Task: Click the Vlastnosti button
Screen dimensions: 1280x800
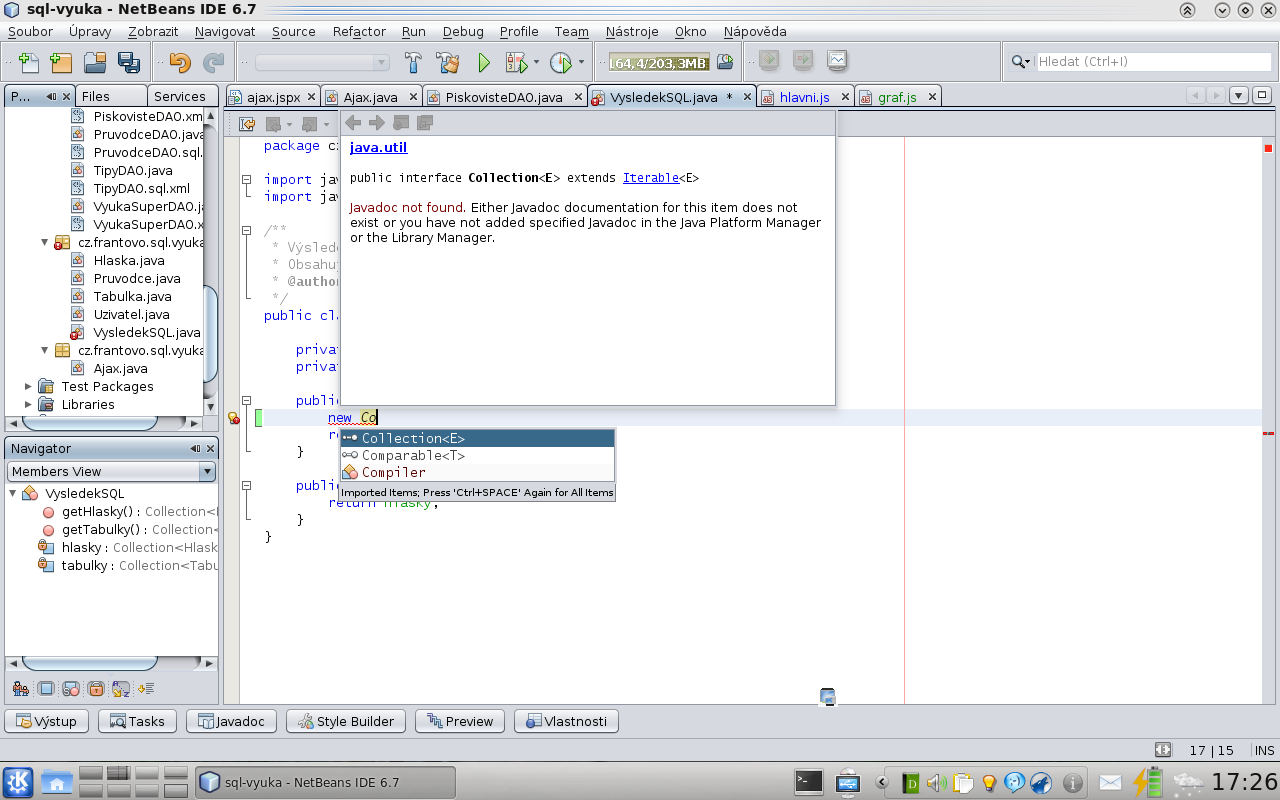Action: click(566, 721)
